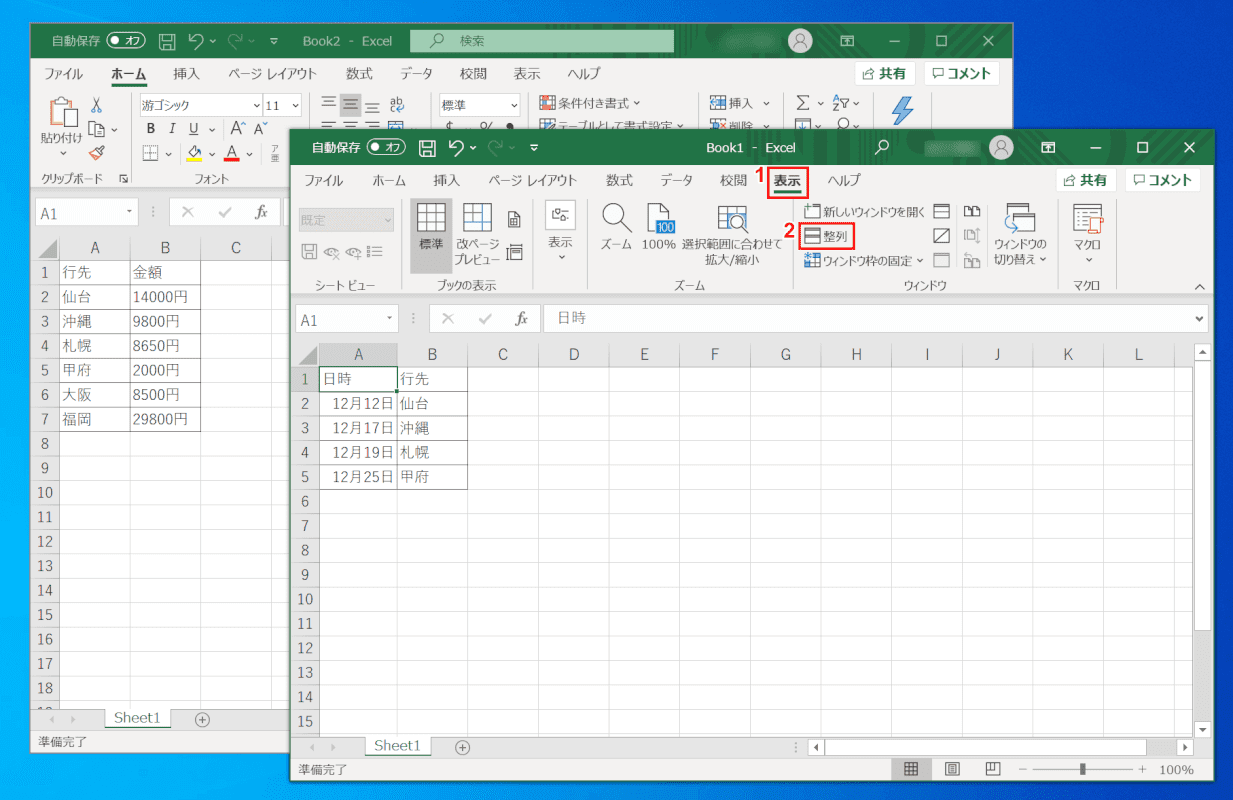Screen dimensions: 1233x800
Task: Open データ tab in Book2
Action: [417, 74]
